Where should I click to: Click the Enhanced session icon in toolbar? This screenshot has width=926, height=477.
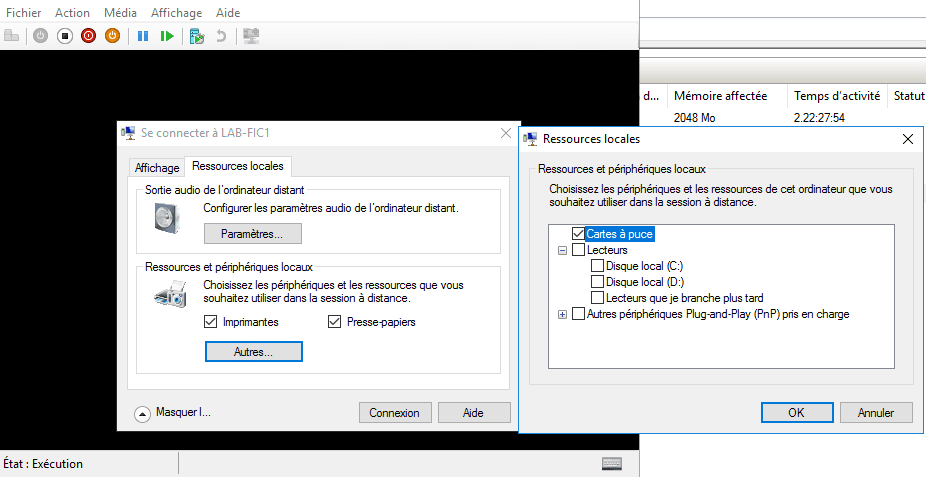tap(251, 36)
